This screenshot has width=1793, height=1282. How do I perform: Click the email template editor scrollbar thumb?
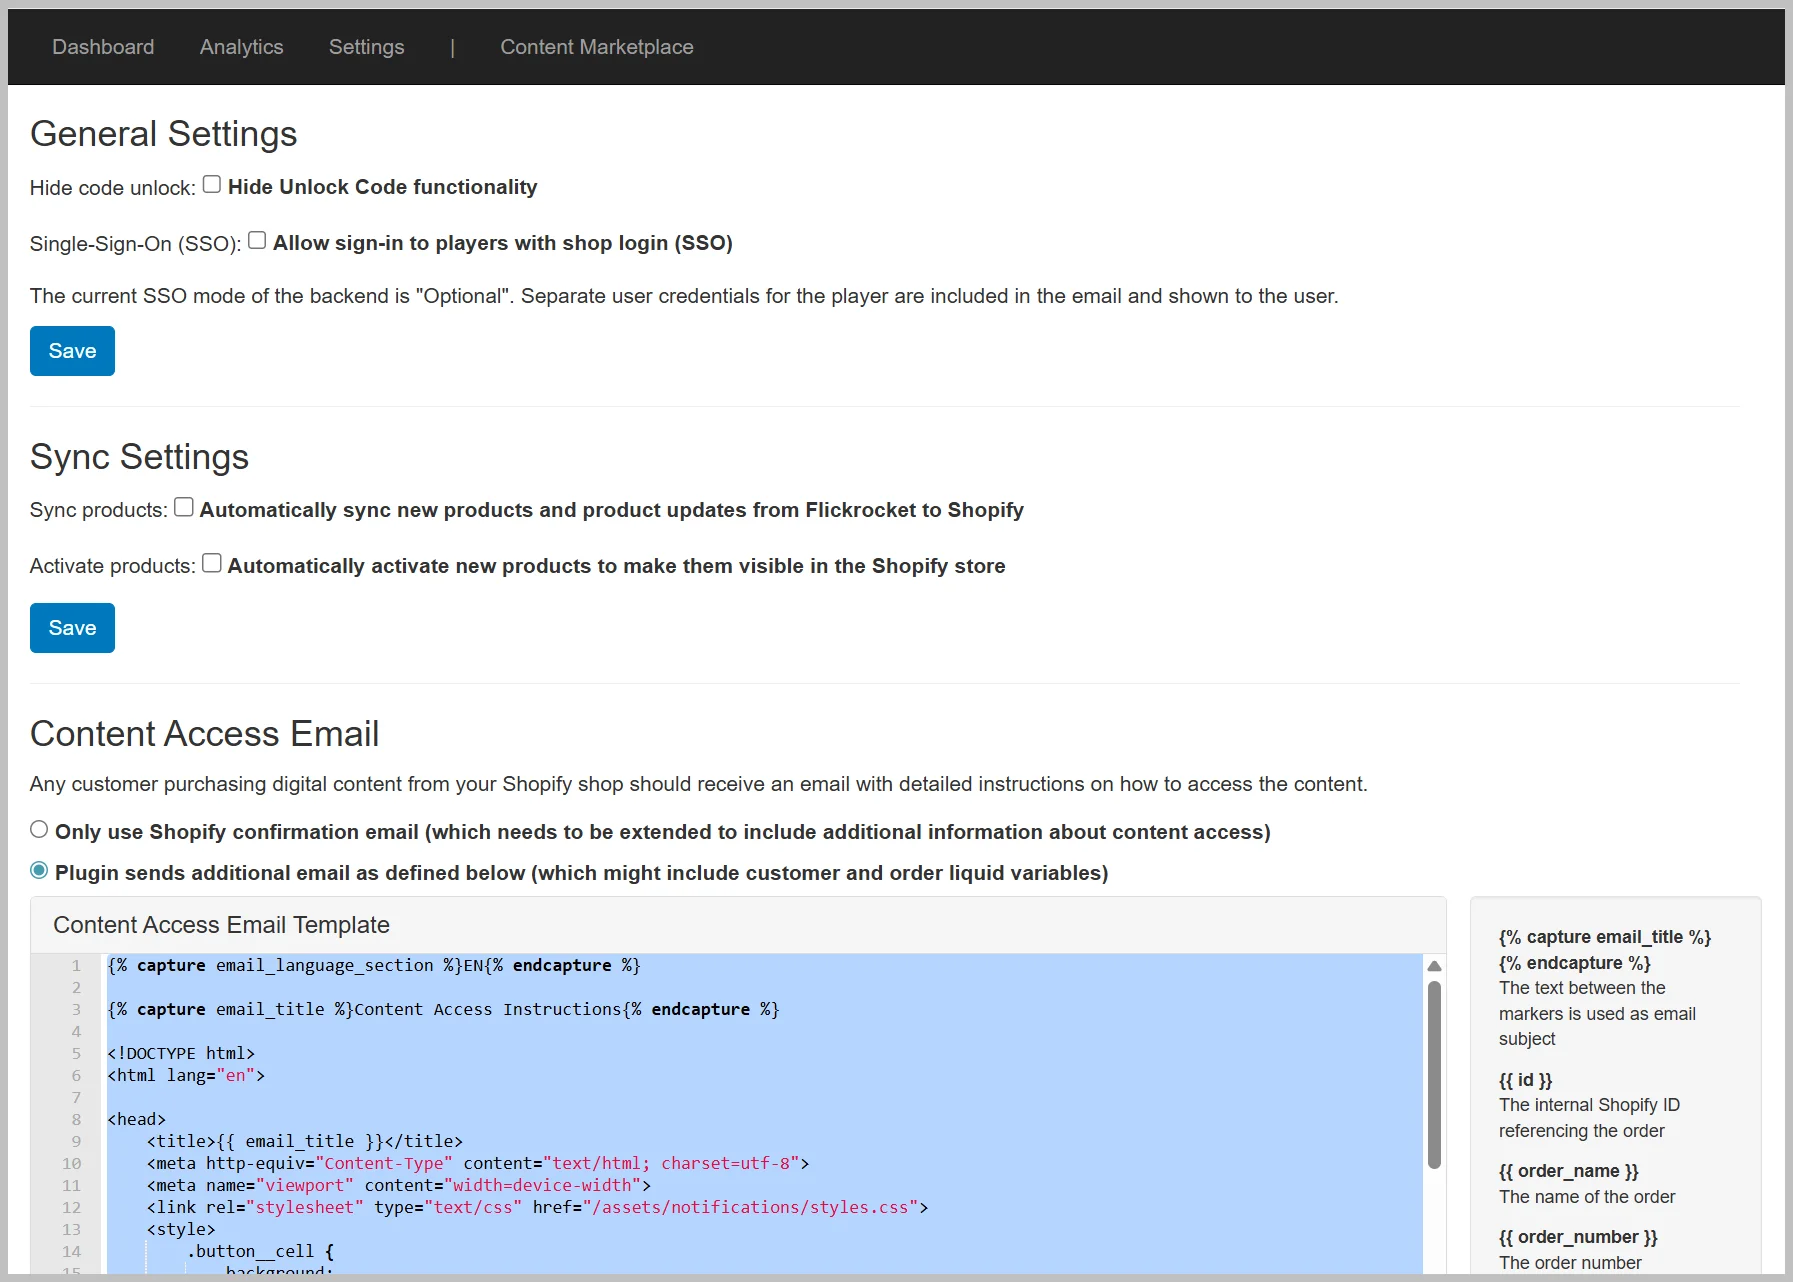click(1434, 1075)
